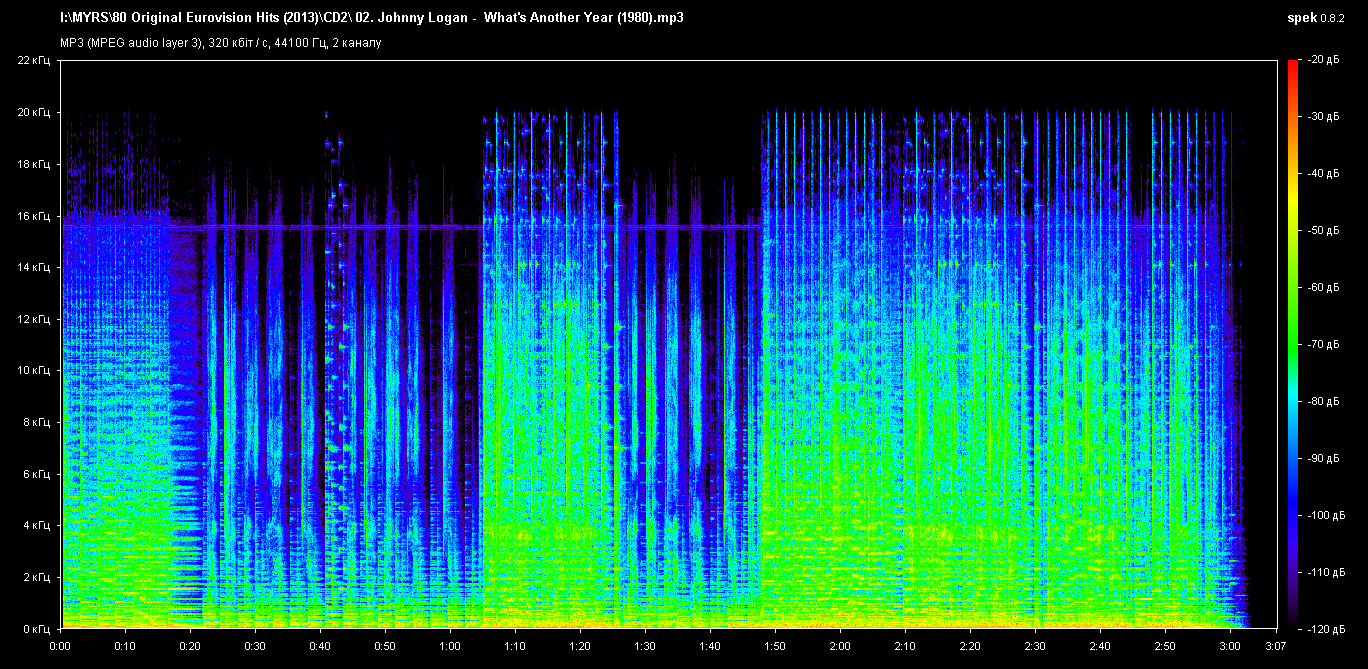Select the 0:00 start time marker
Screen dimensions: 1368x669
coord(60,646)
